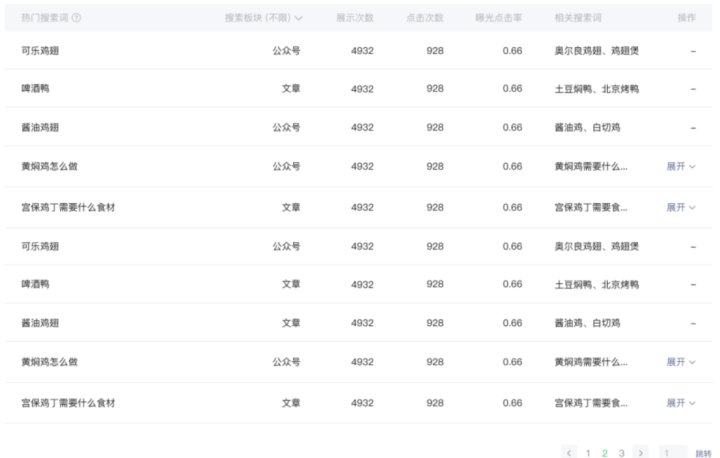Go to the next page arrow
Viewport: 720px width, 458px height.
tap(641, 453)
